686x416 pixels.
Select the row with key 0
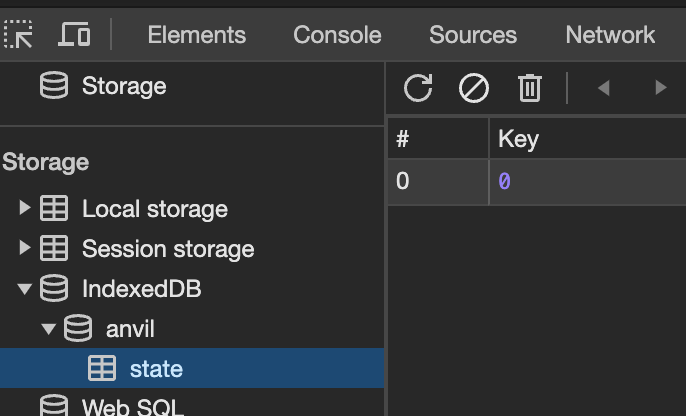pyautogui.click(x=537, y=182)
